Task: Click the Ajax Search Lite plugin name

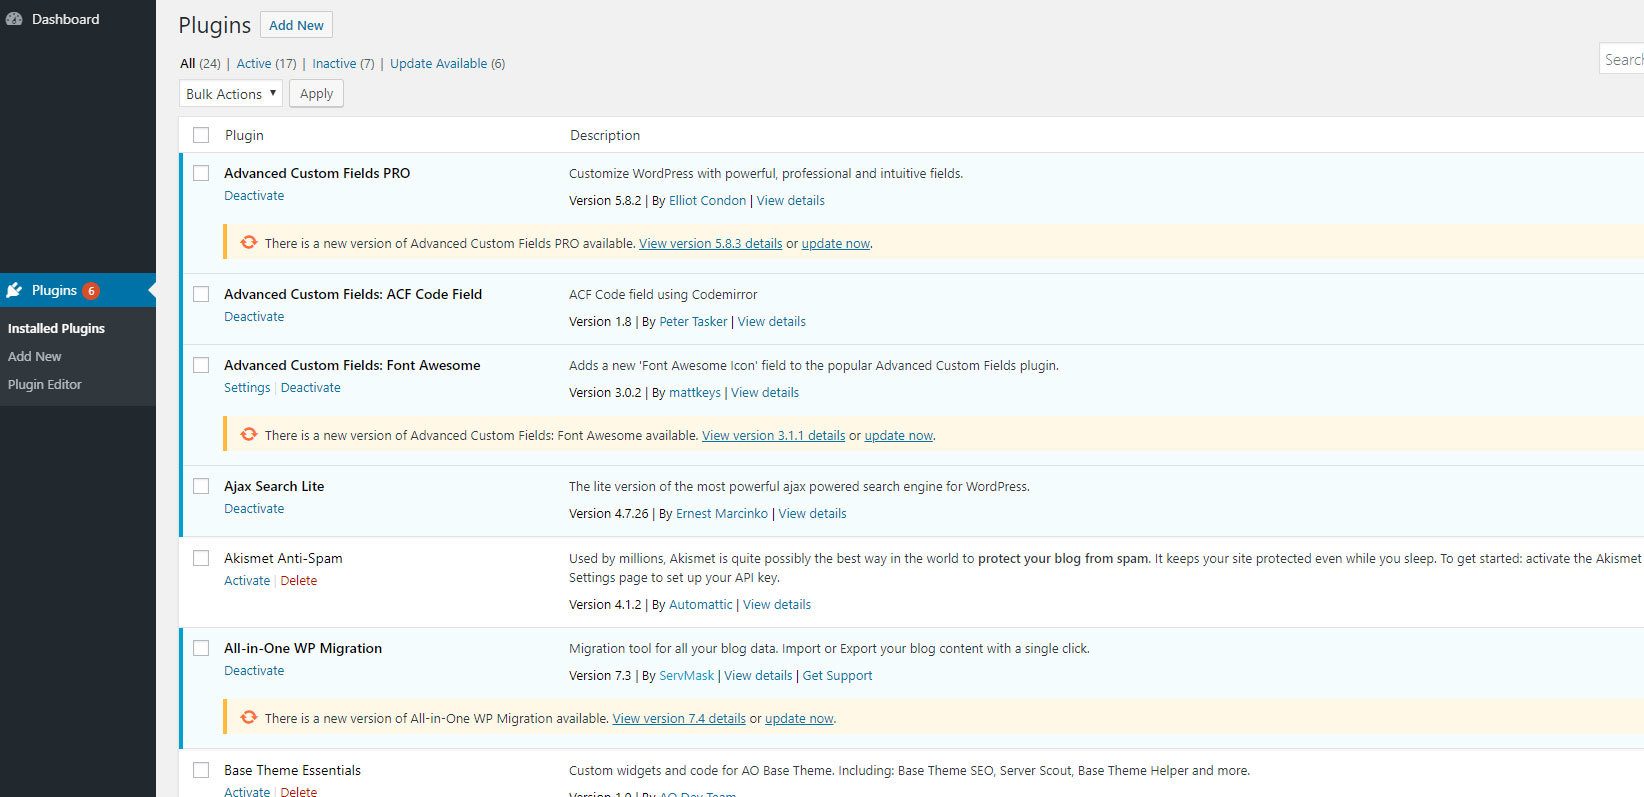Action: (274, 486)
